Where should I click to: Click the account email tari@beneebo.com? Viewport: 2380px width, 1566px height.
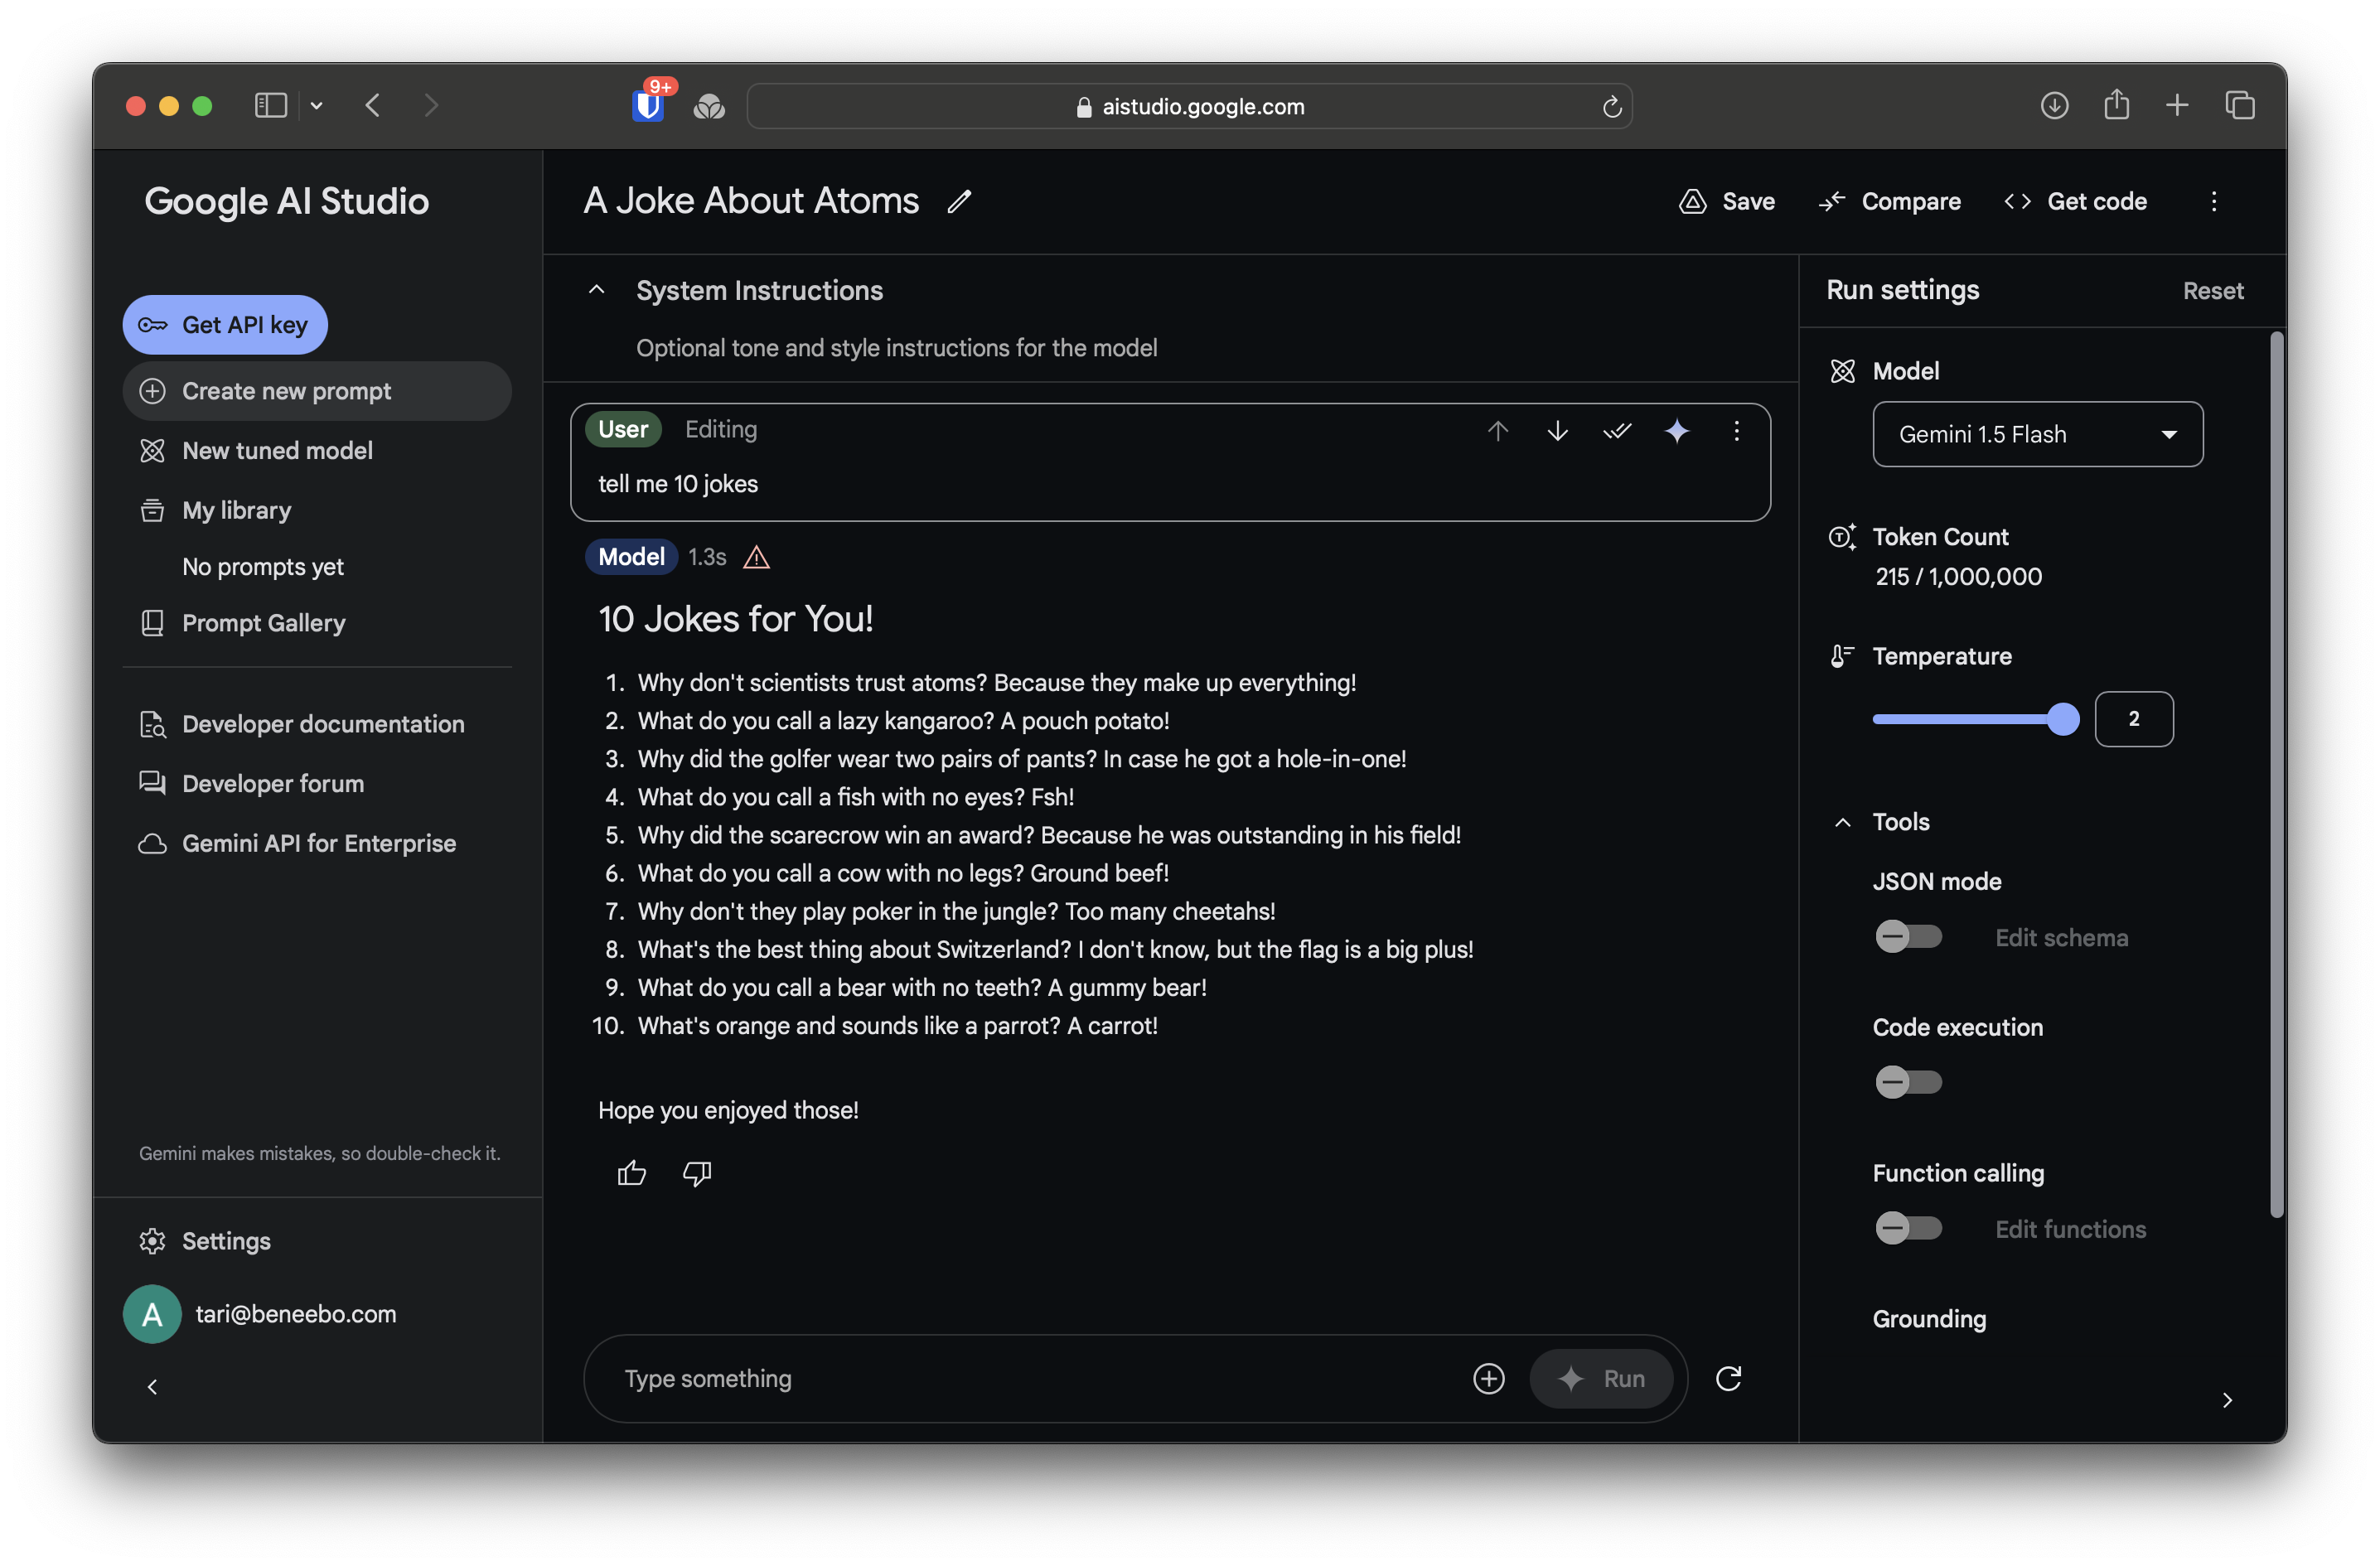[296, 1314]
